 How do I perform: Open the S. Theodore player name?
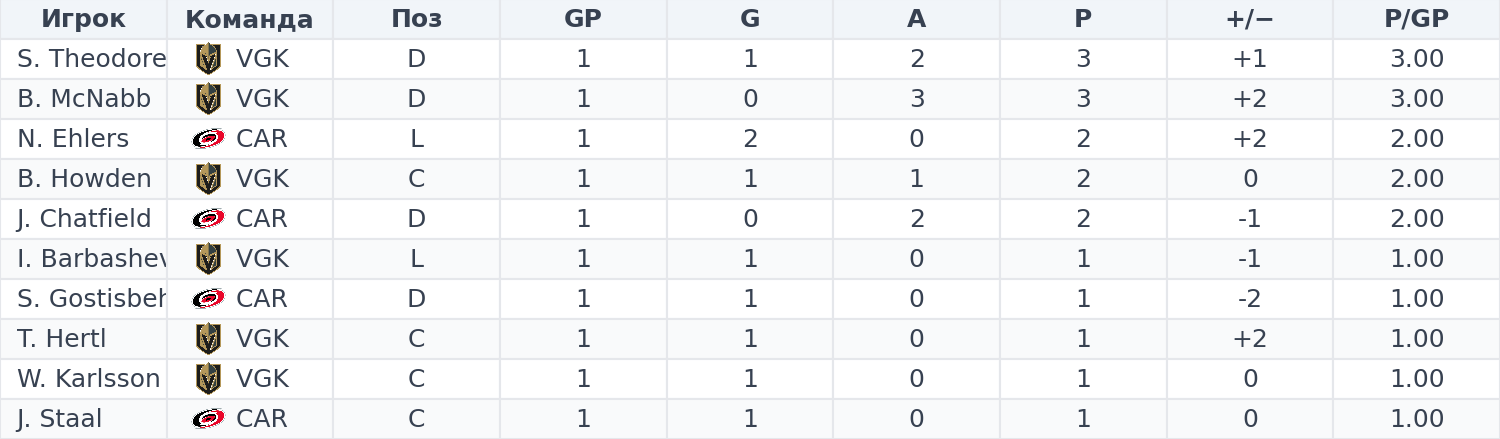click(x=91, y=59)
